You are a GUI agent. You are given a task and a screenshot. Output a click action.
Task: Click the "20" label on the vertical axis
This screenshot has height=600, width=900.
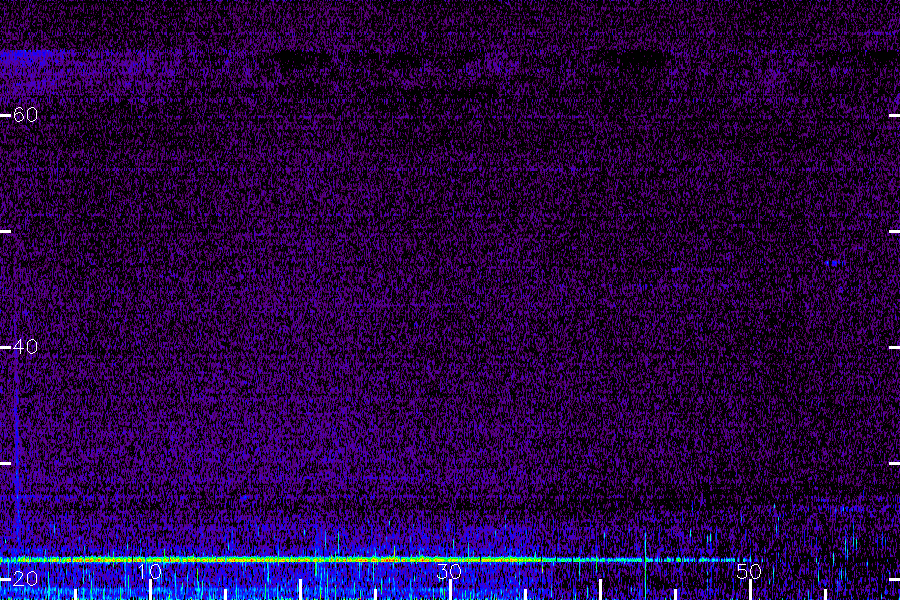pos(25,579)
